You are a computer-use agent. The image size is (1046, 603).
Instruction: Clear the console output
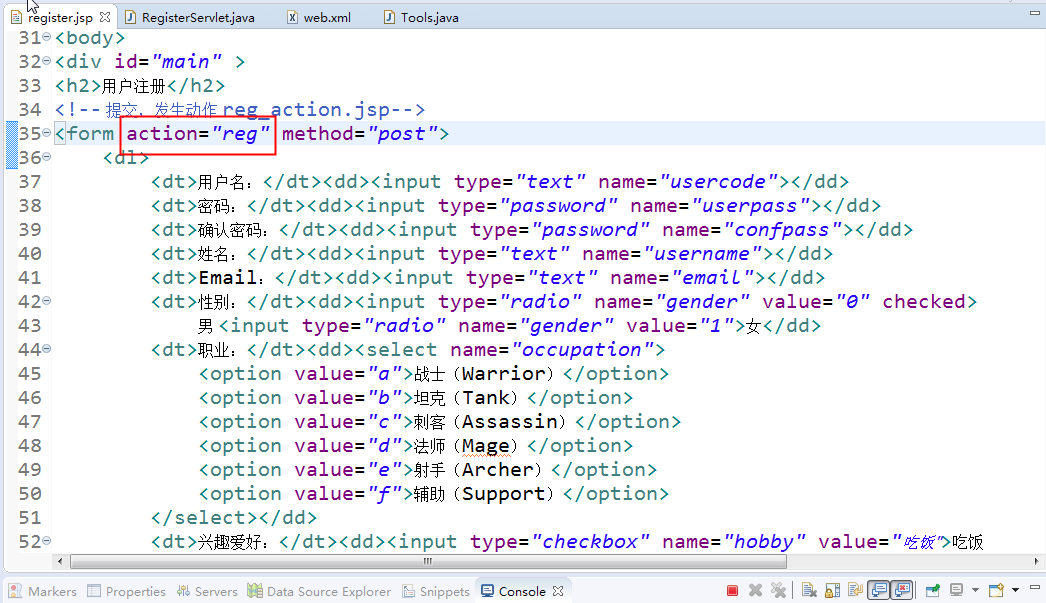(x=809, y=590)
